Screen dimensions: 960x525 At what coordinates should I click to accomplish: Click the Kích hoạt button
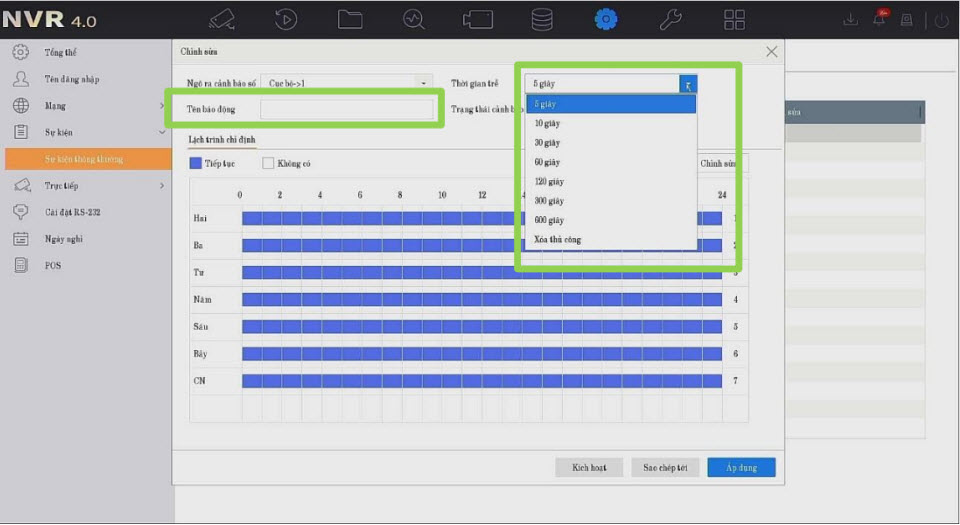(x=589, y=468)
